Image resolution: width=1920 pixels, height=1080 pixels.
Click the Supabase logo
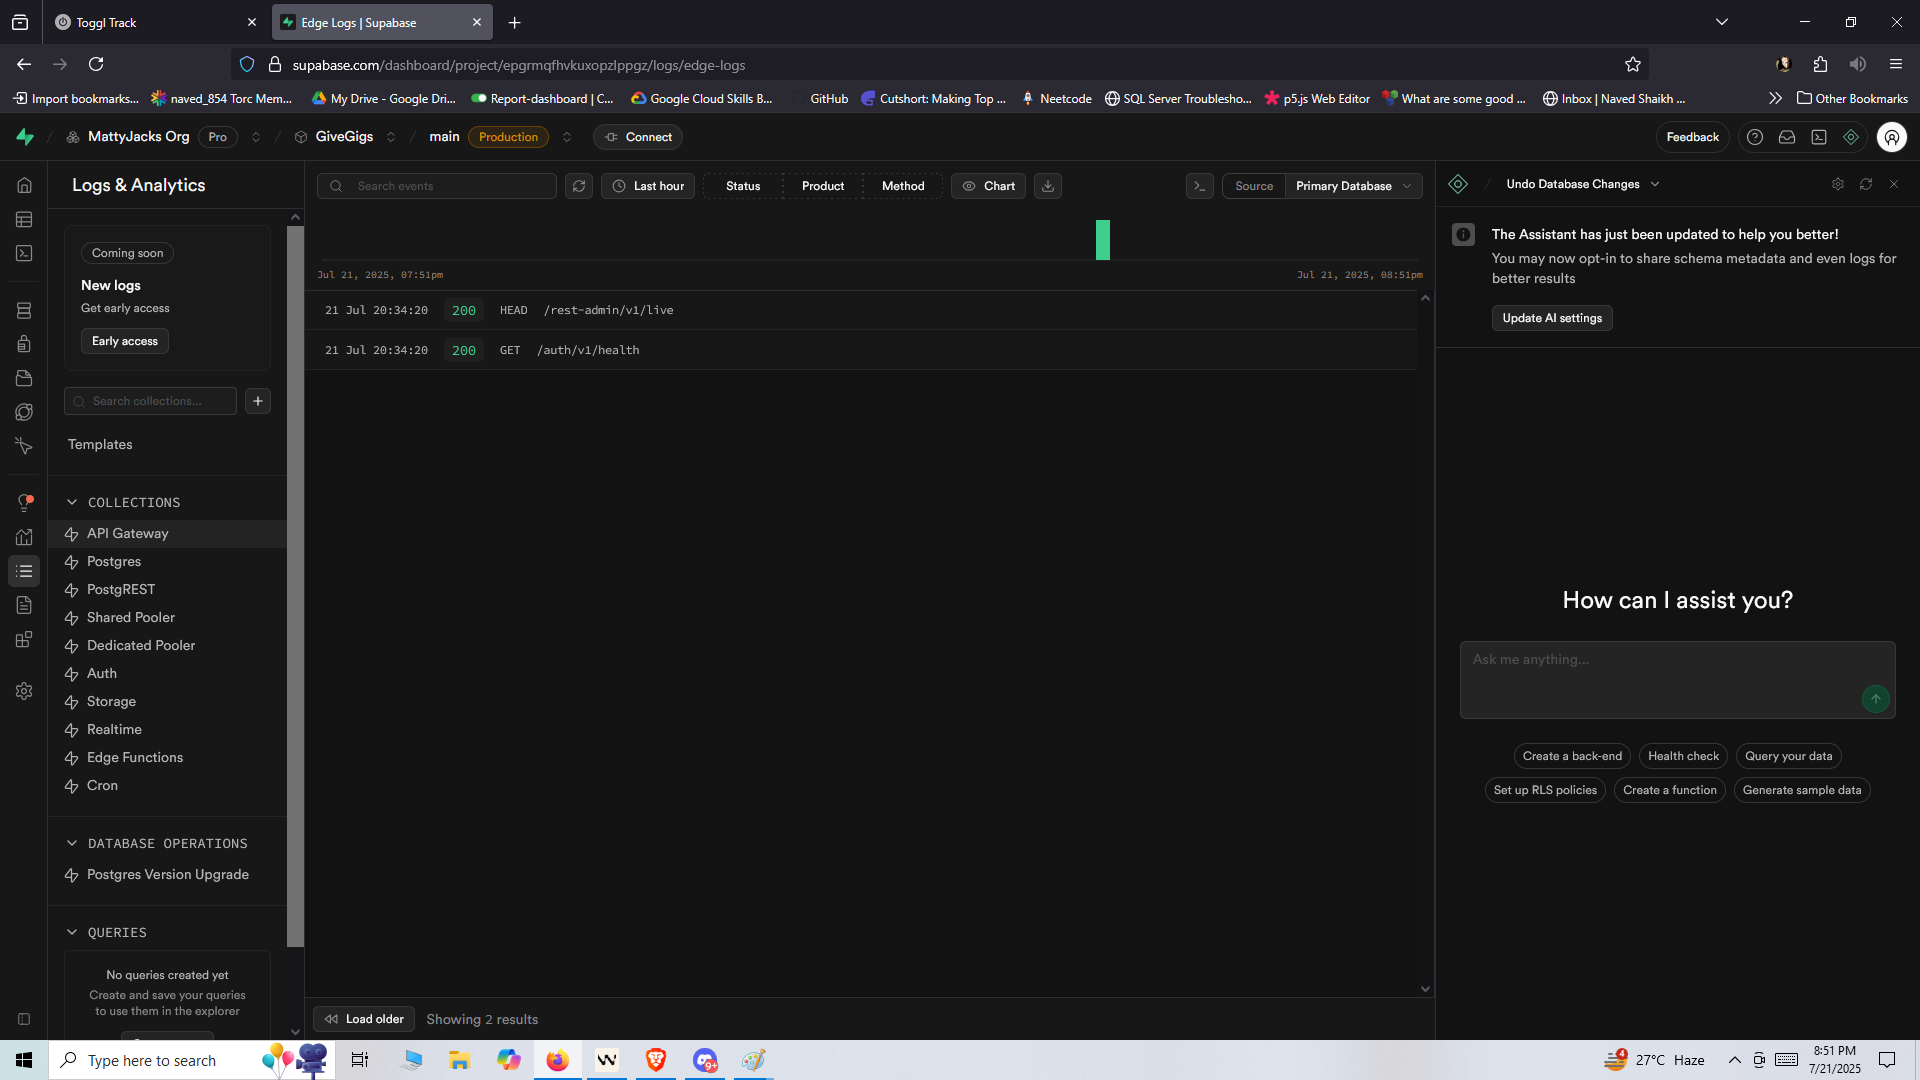[25, 137]
